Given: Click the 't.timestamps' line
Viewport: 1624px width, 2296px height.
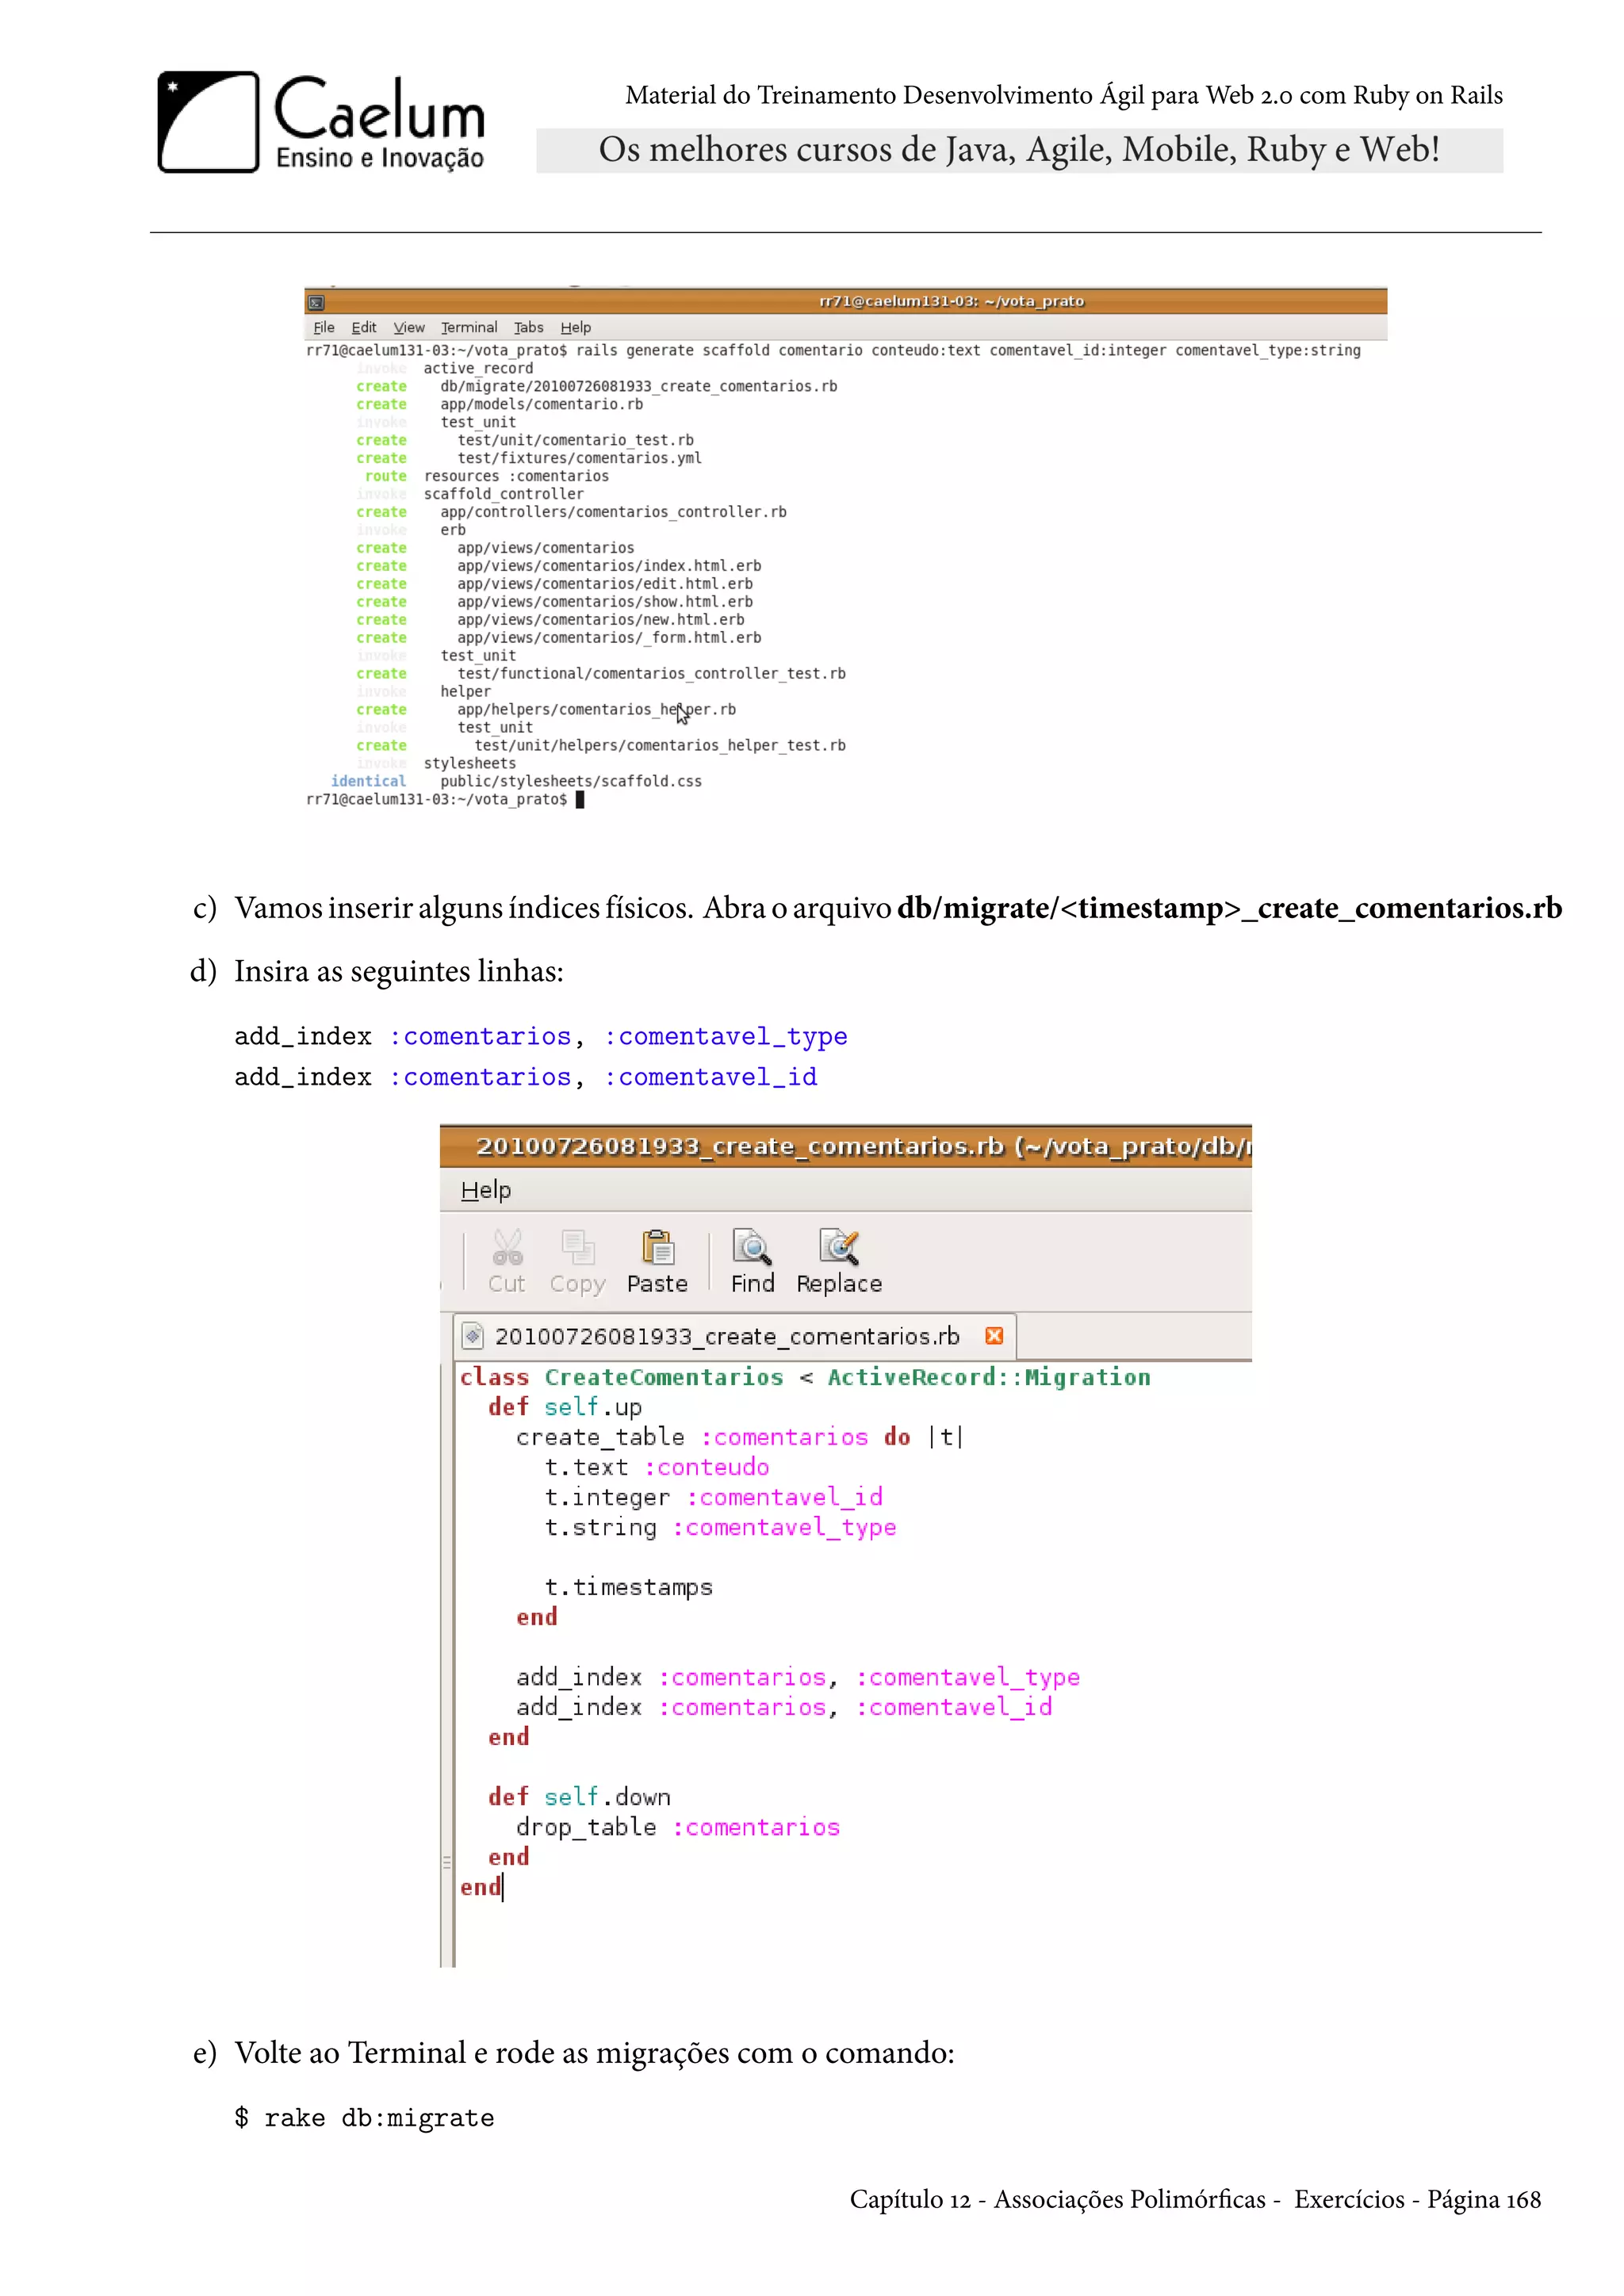Looking at the screenshot, I should (x=628, y=1587).
